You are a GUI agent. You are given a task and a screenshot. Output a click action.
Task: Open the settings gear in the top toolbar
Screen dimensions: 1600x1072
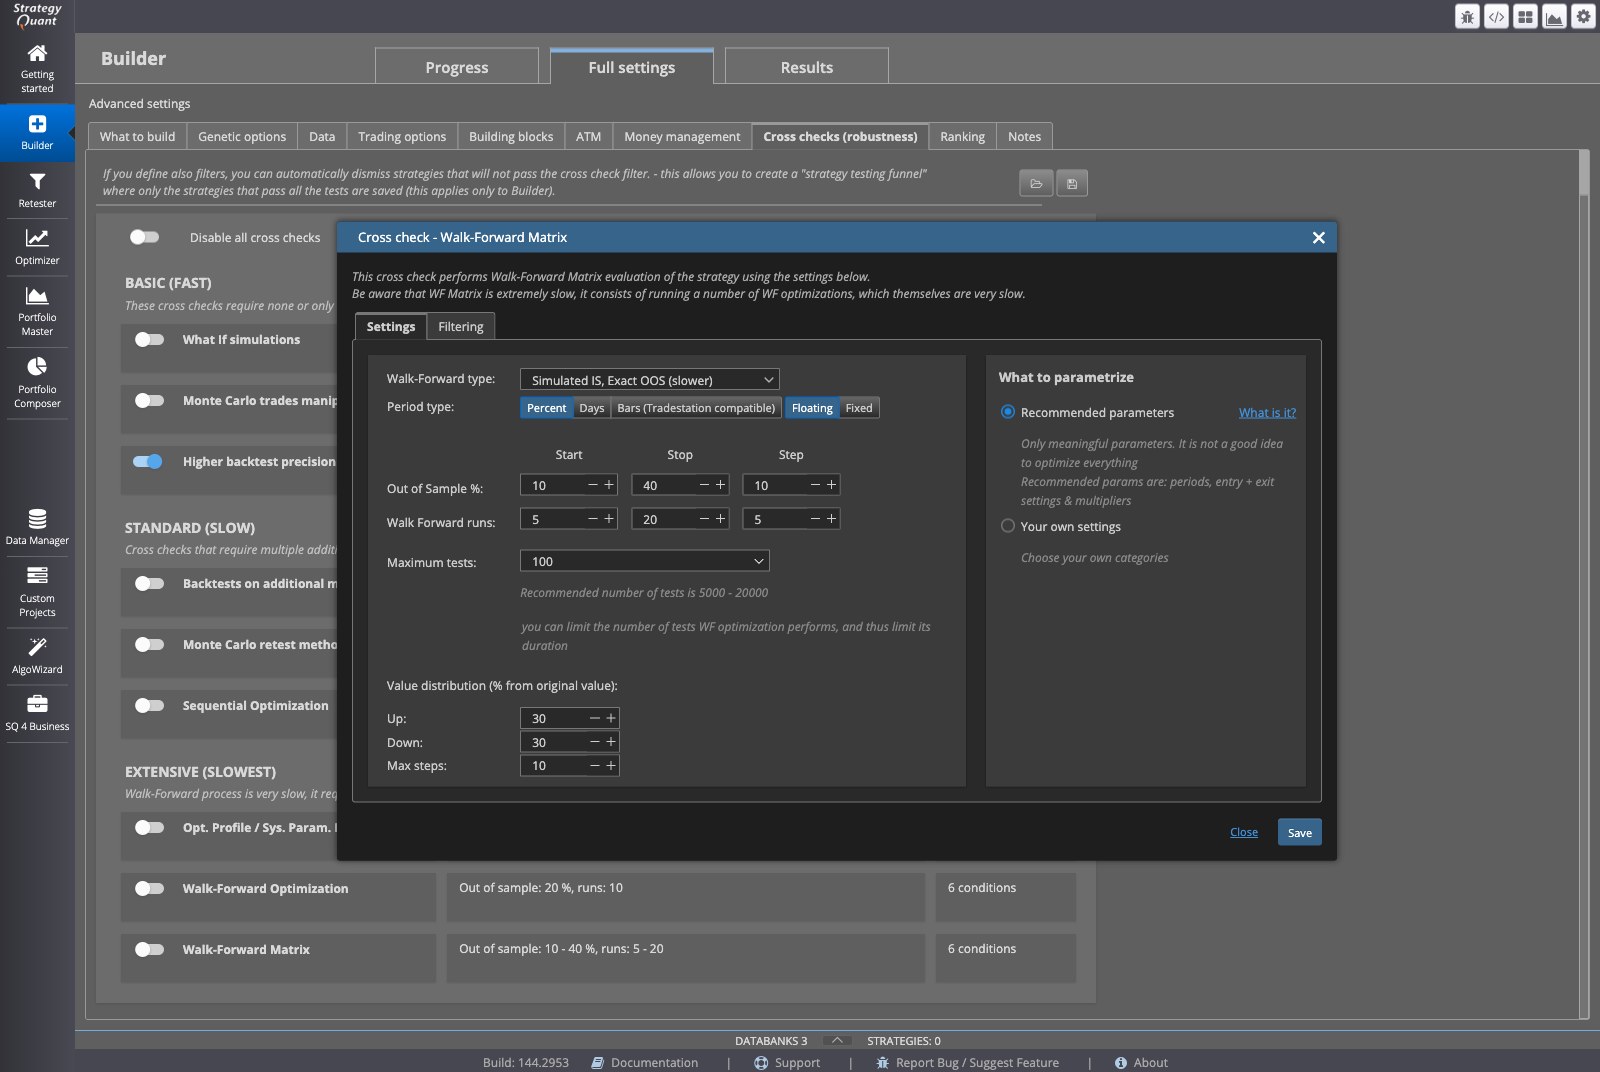point(1583,17)
